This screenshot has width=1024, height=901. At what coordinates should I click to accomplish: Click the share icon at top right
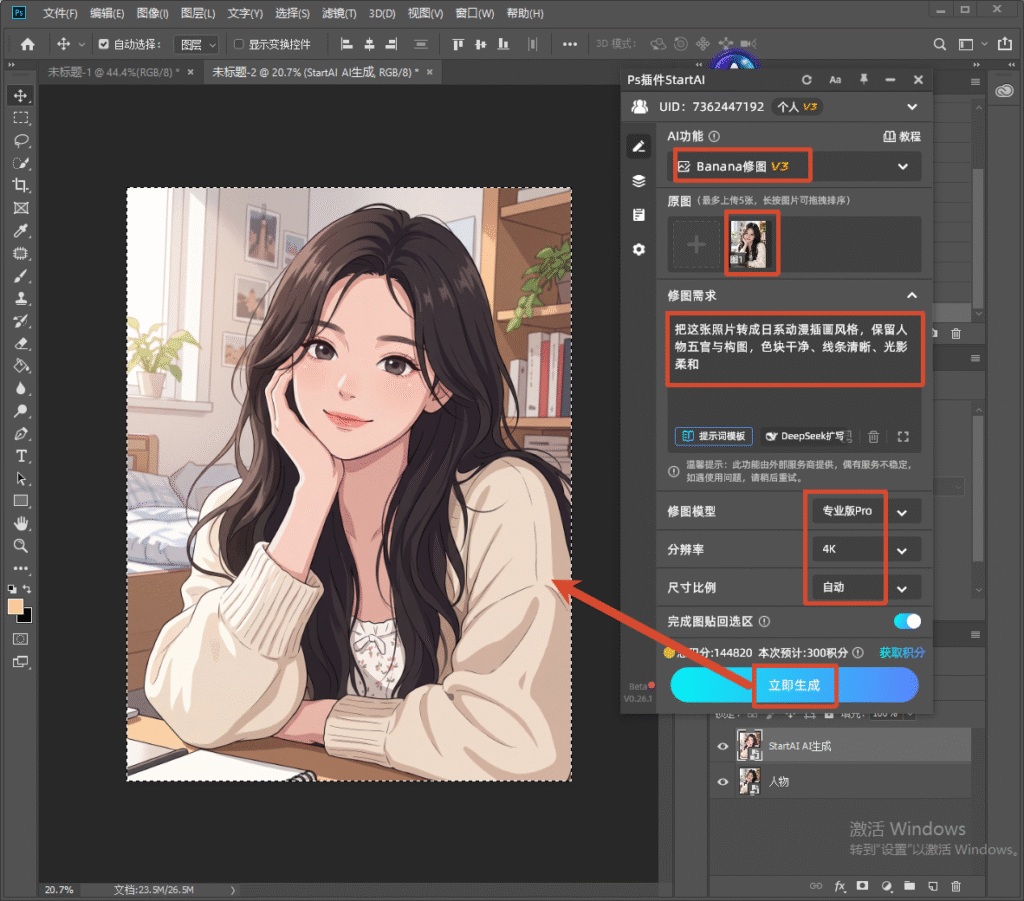point(1004,44)
